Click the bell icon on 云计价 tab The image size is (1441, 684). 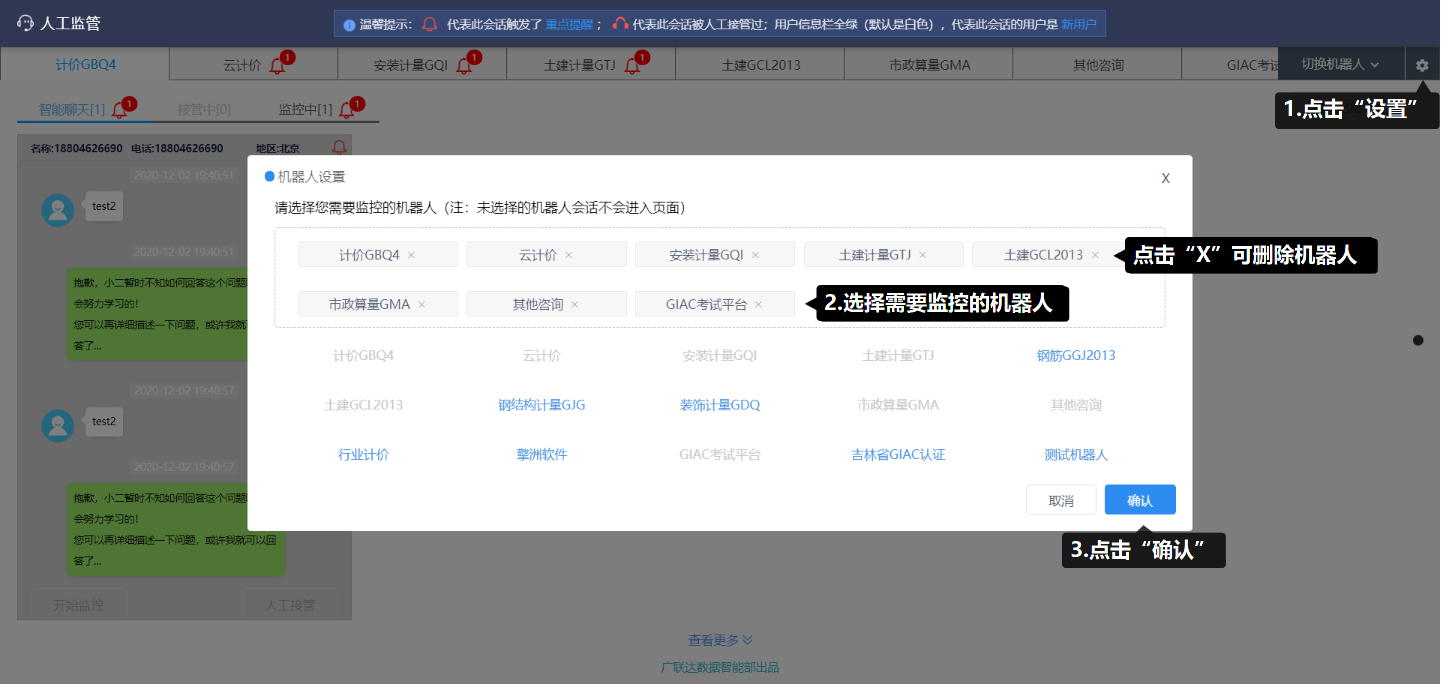[x=278, y=66]
